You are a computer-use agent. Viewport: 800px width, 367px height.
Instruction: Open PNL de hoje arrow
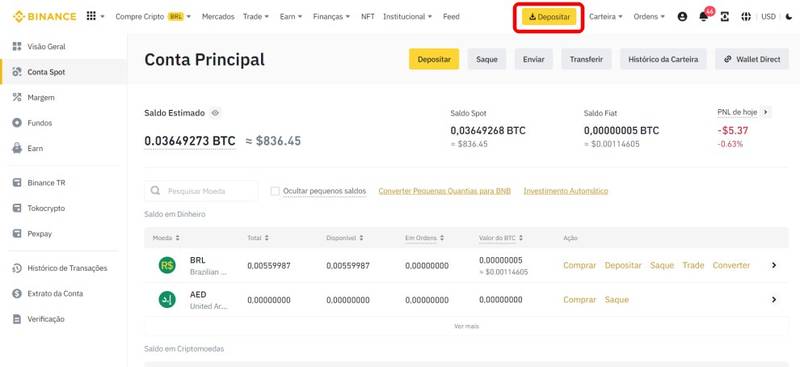[765, 112]
